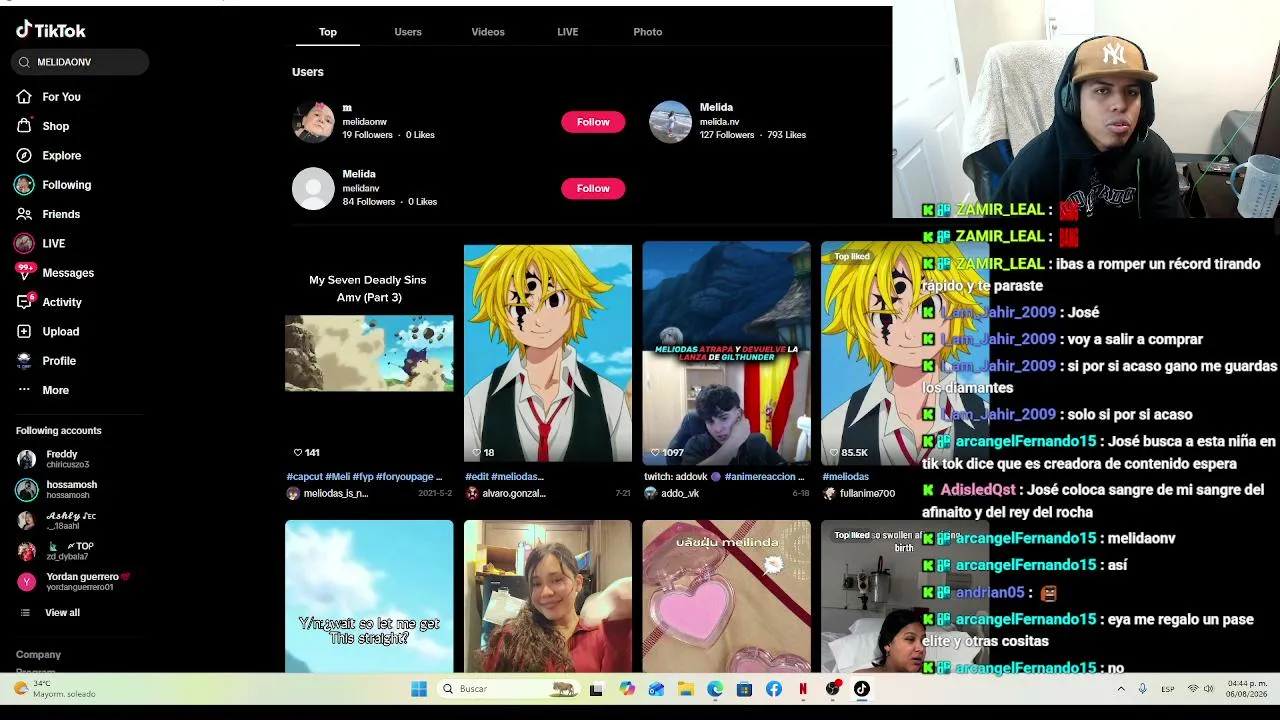This screenshot has width=1280, height=720.
Task: Open the video of woman in red top
Action: (x=548, y=597)
